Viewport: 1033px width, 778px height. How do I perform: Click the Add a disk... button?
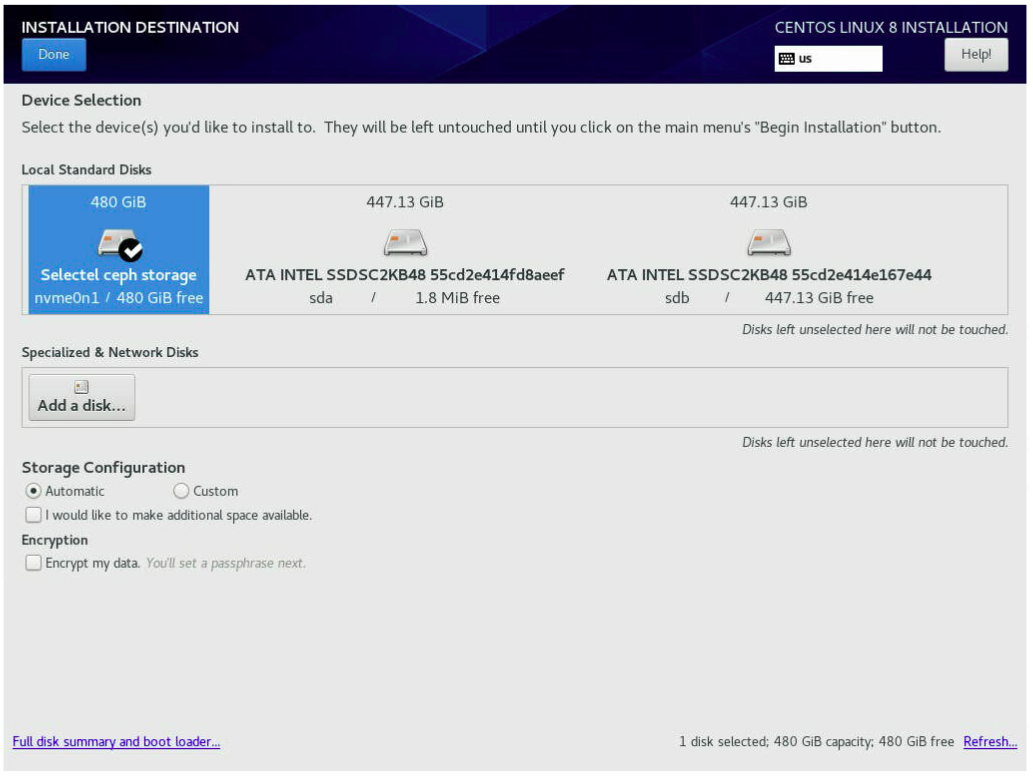[82, 398]
